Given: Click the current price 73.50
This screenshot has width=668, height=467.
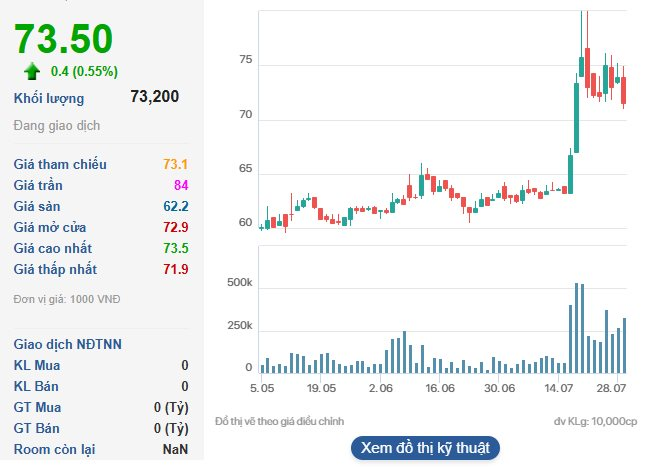Looking at the screenshot, I should [x=63, y=39].
